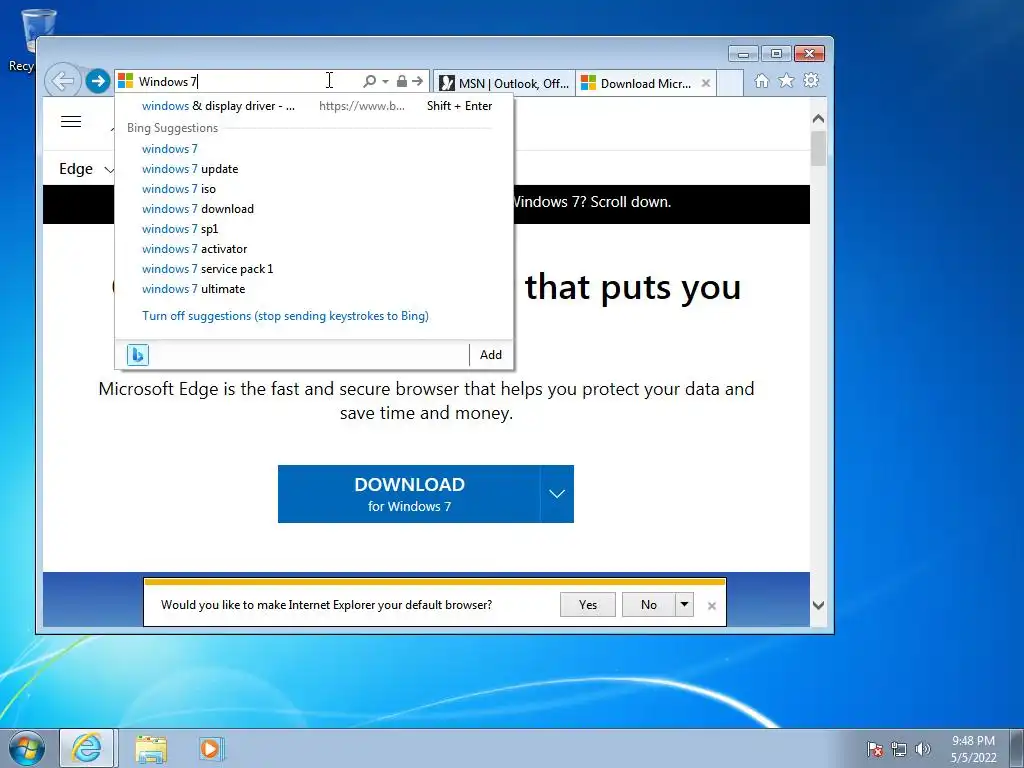
Task: Click No on default browser prompt
Action: [x=648, y=605]
